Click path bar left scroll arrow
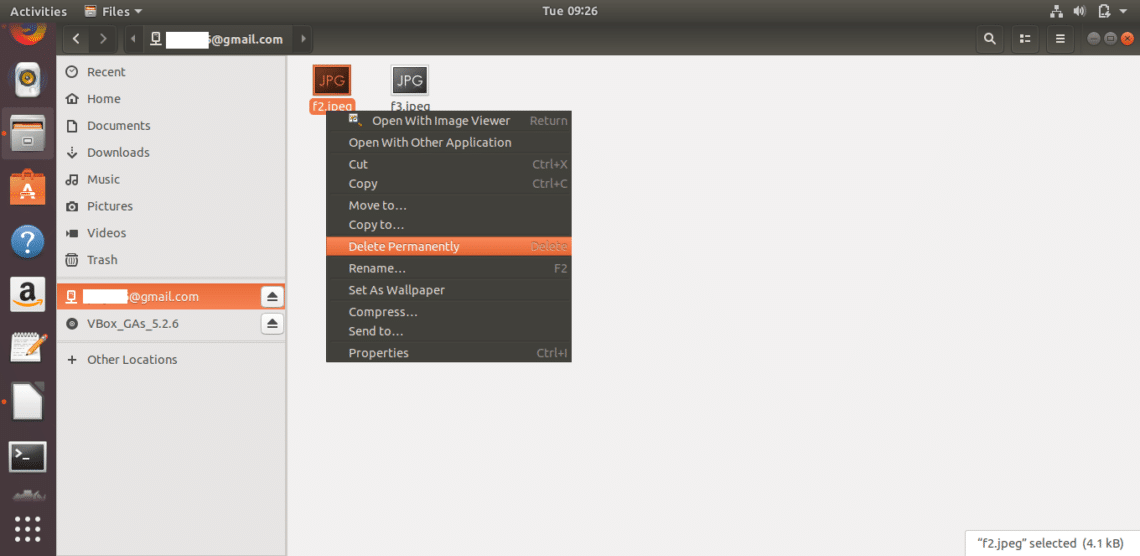Viewport: 1140px width, 556px height. (x=134, y=39)
